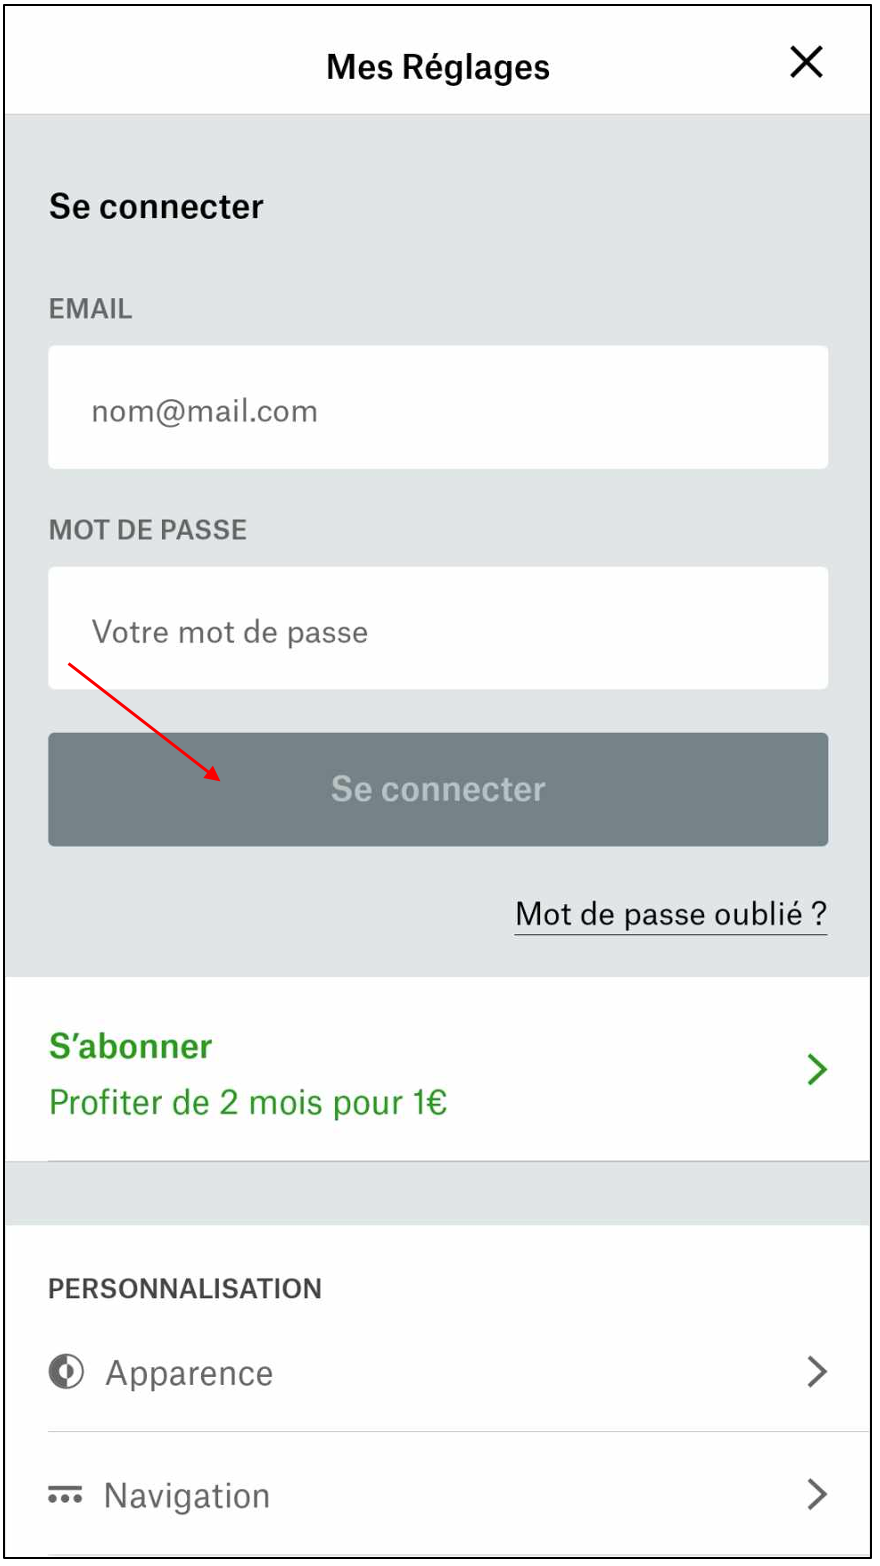This screenshot has height=1566, width=880.
Task: Follow the Mot de passe oublié link
Action: click(x=671, y=914)
